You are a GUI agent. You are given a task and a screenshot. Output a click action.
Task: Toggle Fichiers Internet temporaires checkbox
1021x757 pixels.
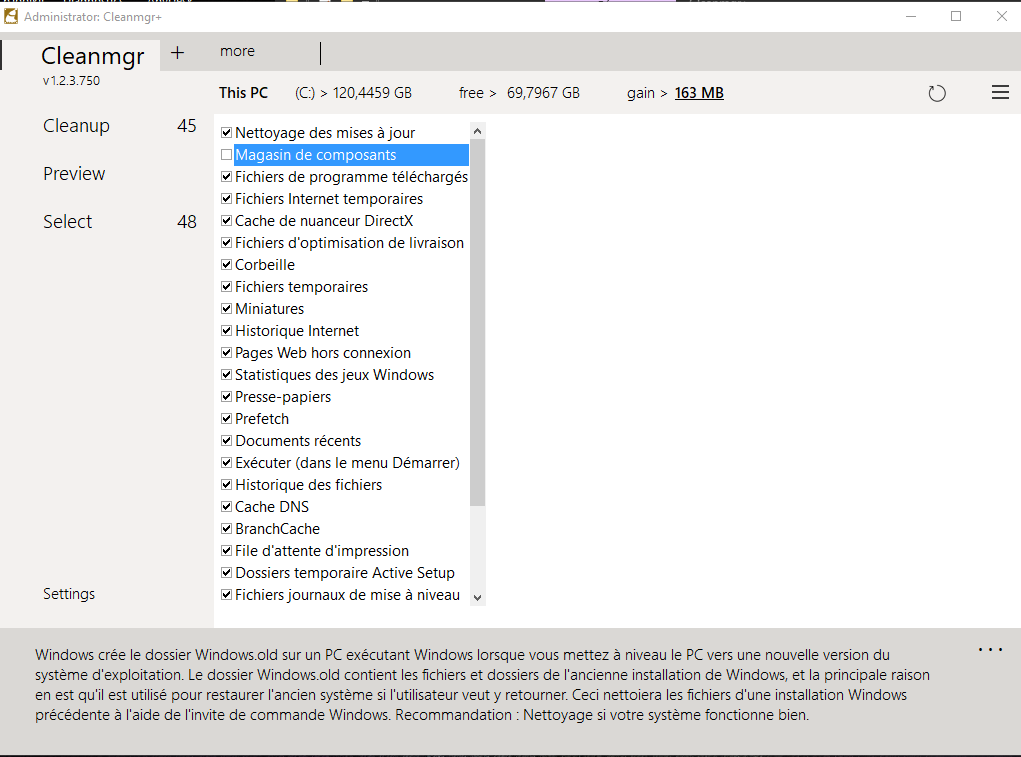(227, 199)
